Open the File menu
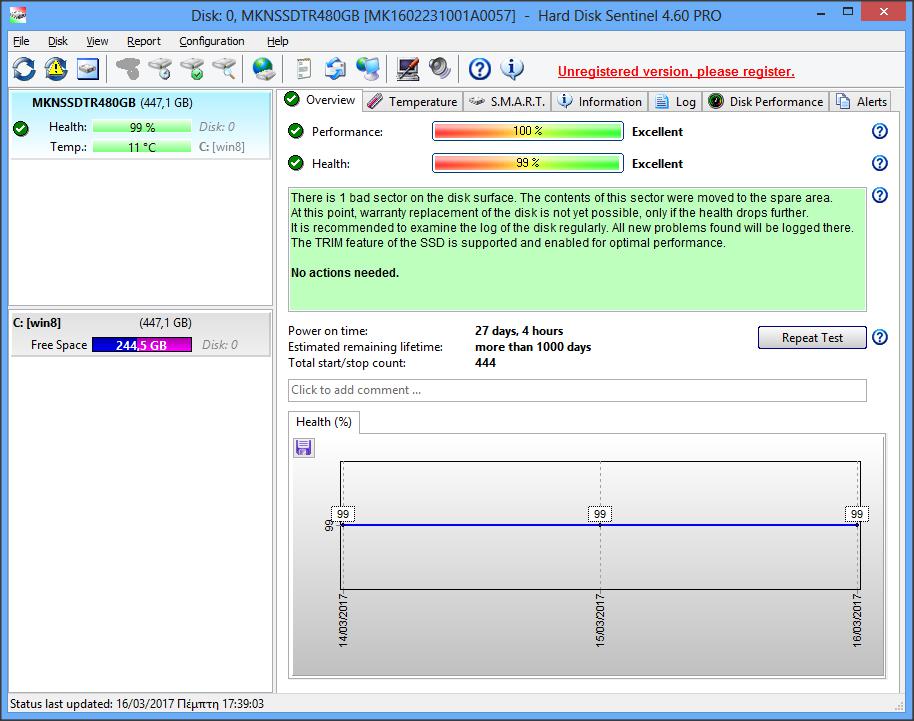 point(21,41)
